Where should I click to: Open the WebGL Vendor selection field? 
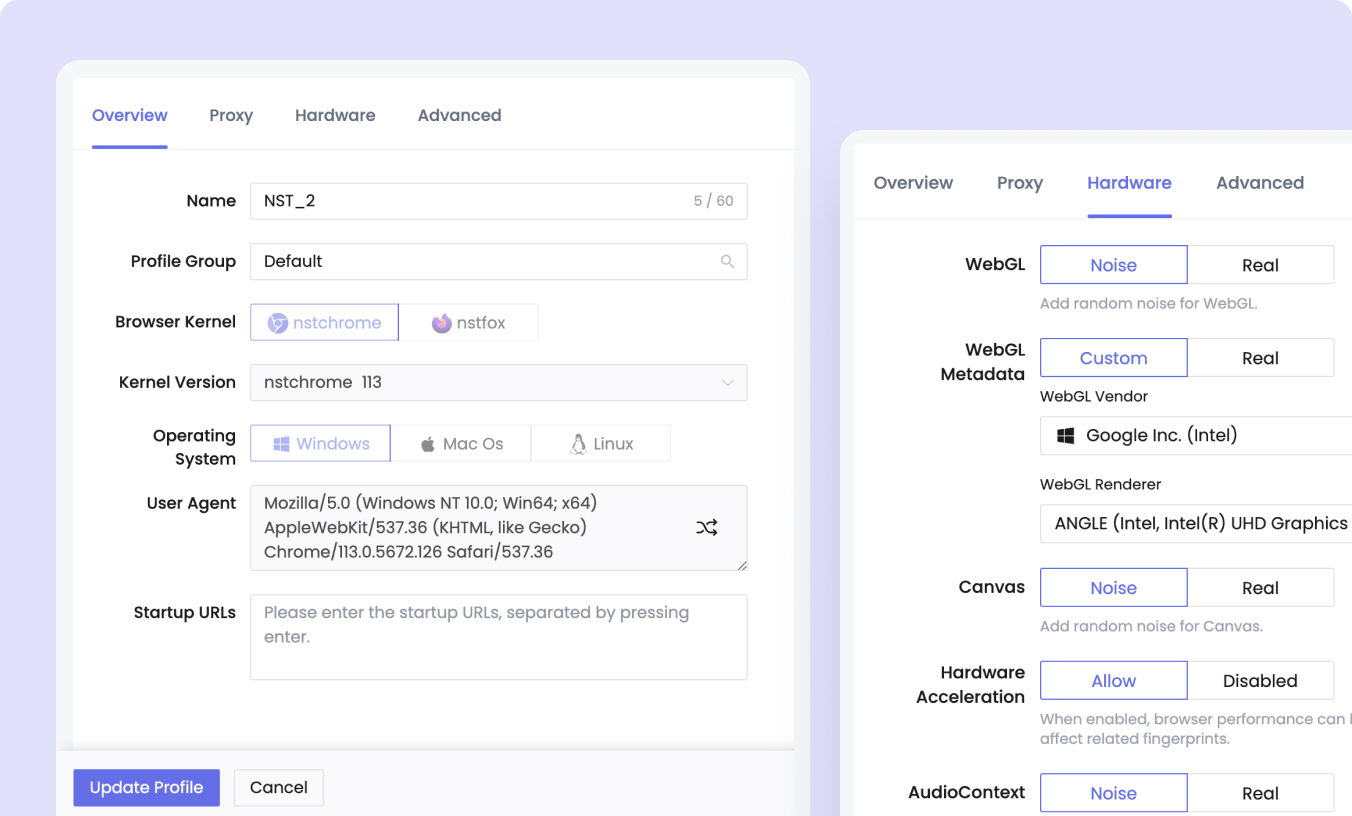click(1200, 435)
